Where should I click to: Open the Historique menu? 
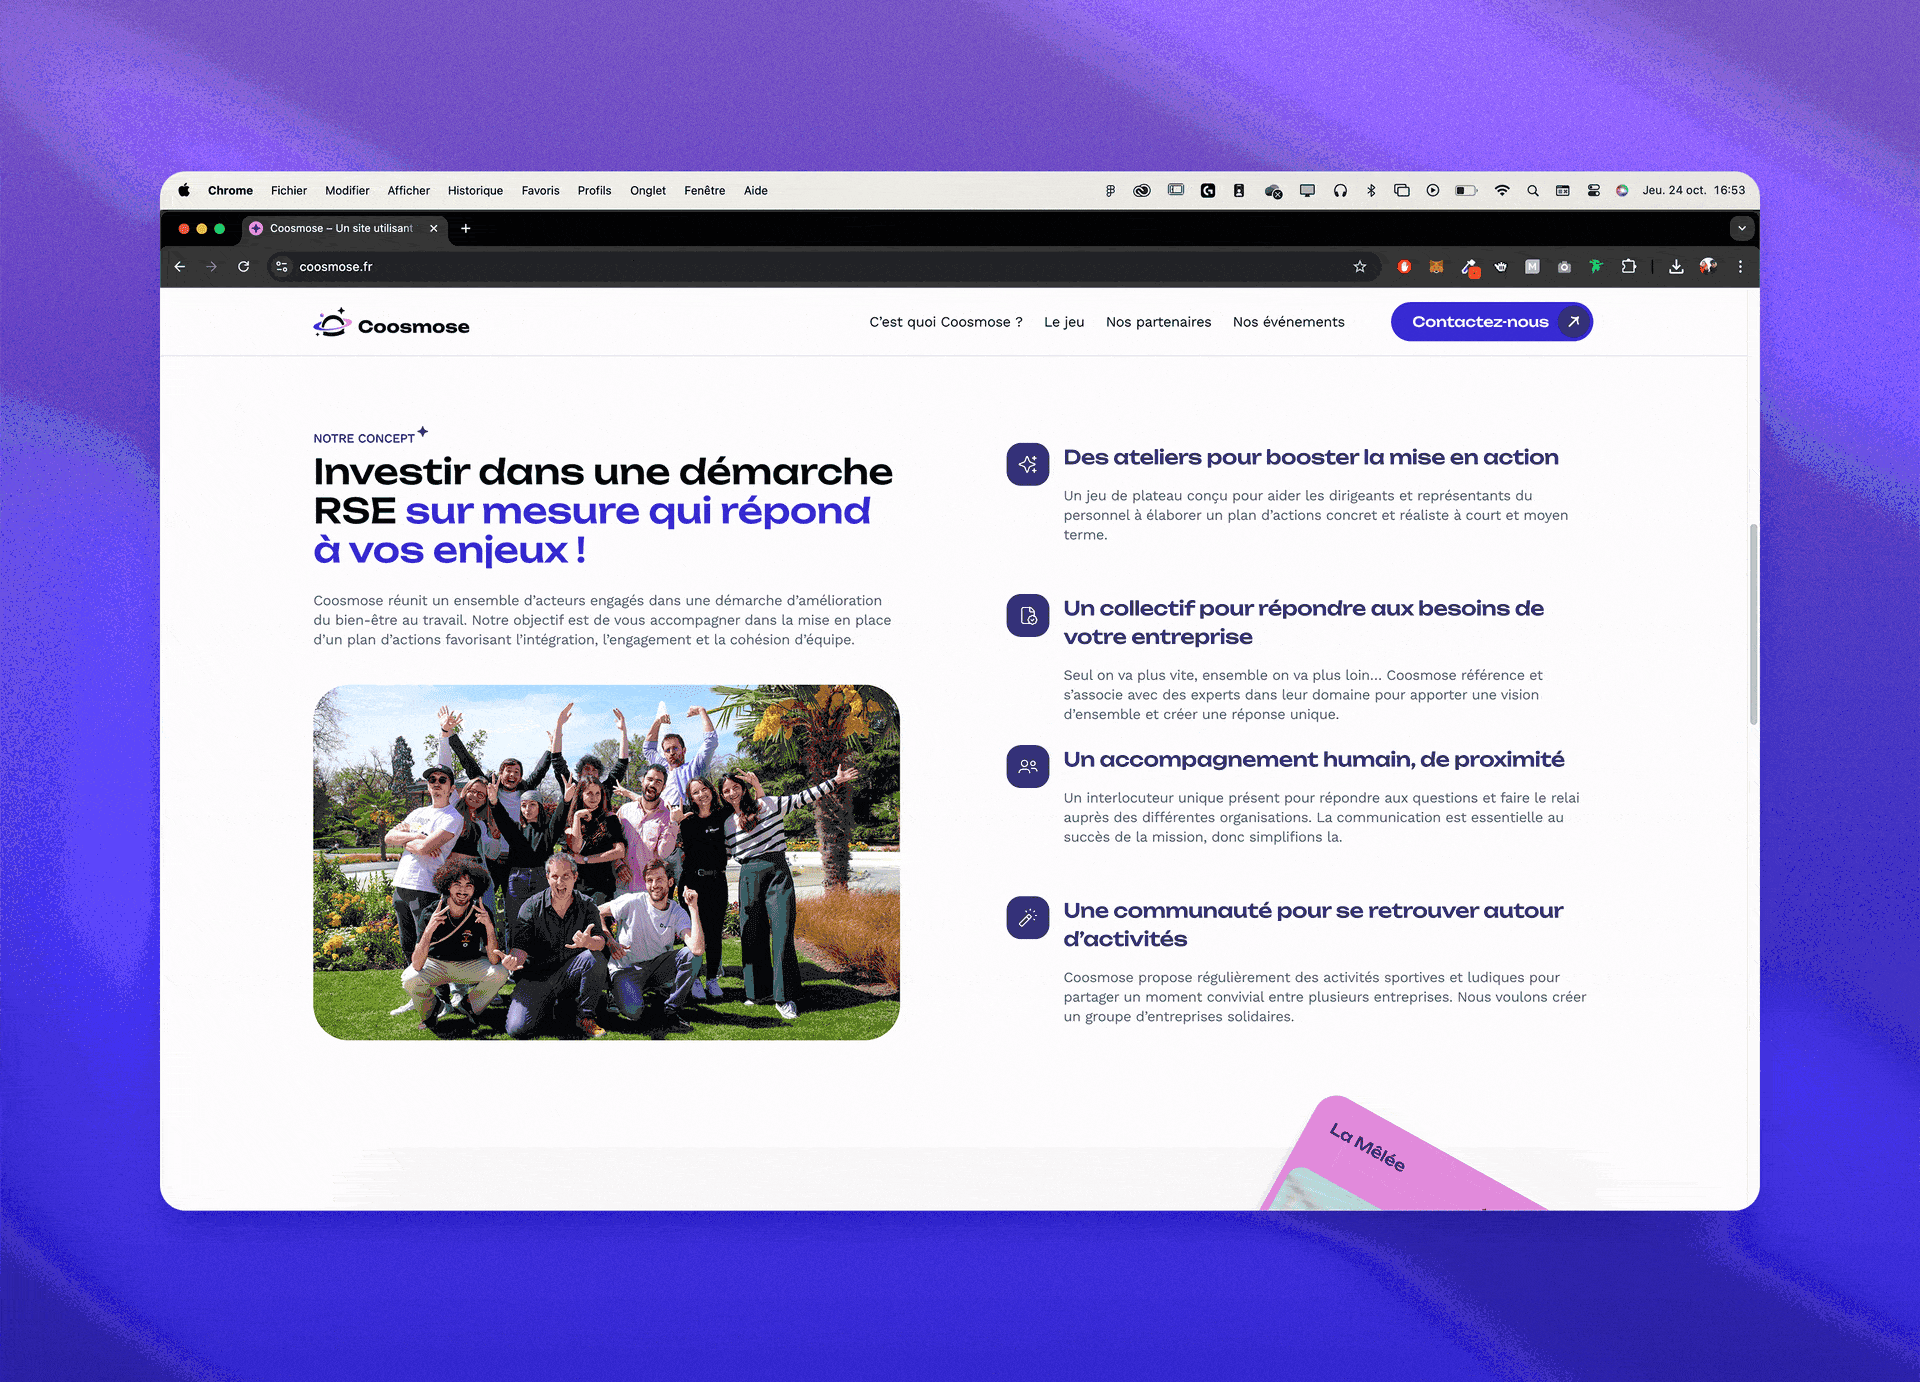475,190
